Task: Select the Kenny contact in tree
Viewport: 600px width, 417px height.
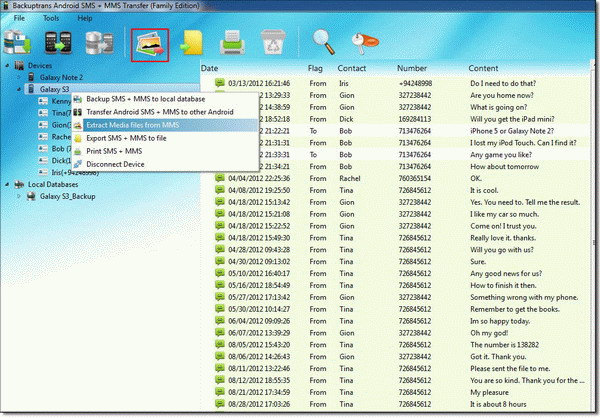Action: pyautogui.click(x=61, y=101)
